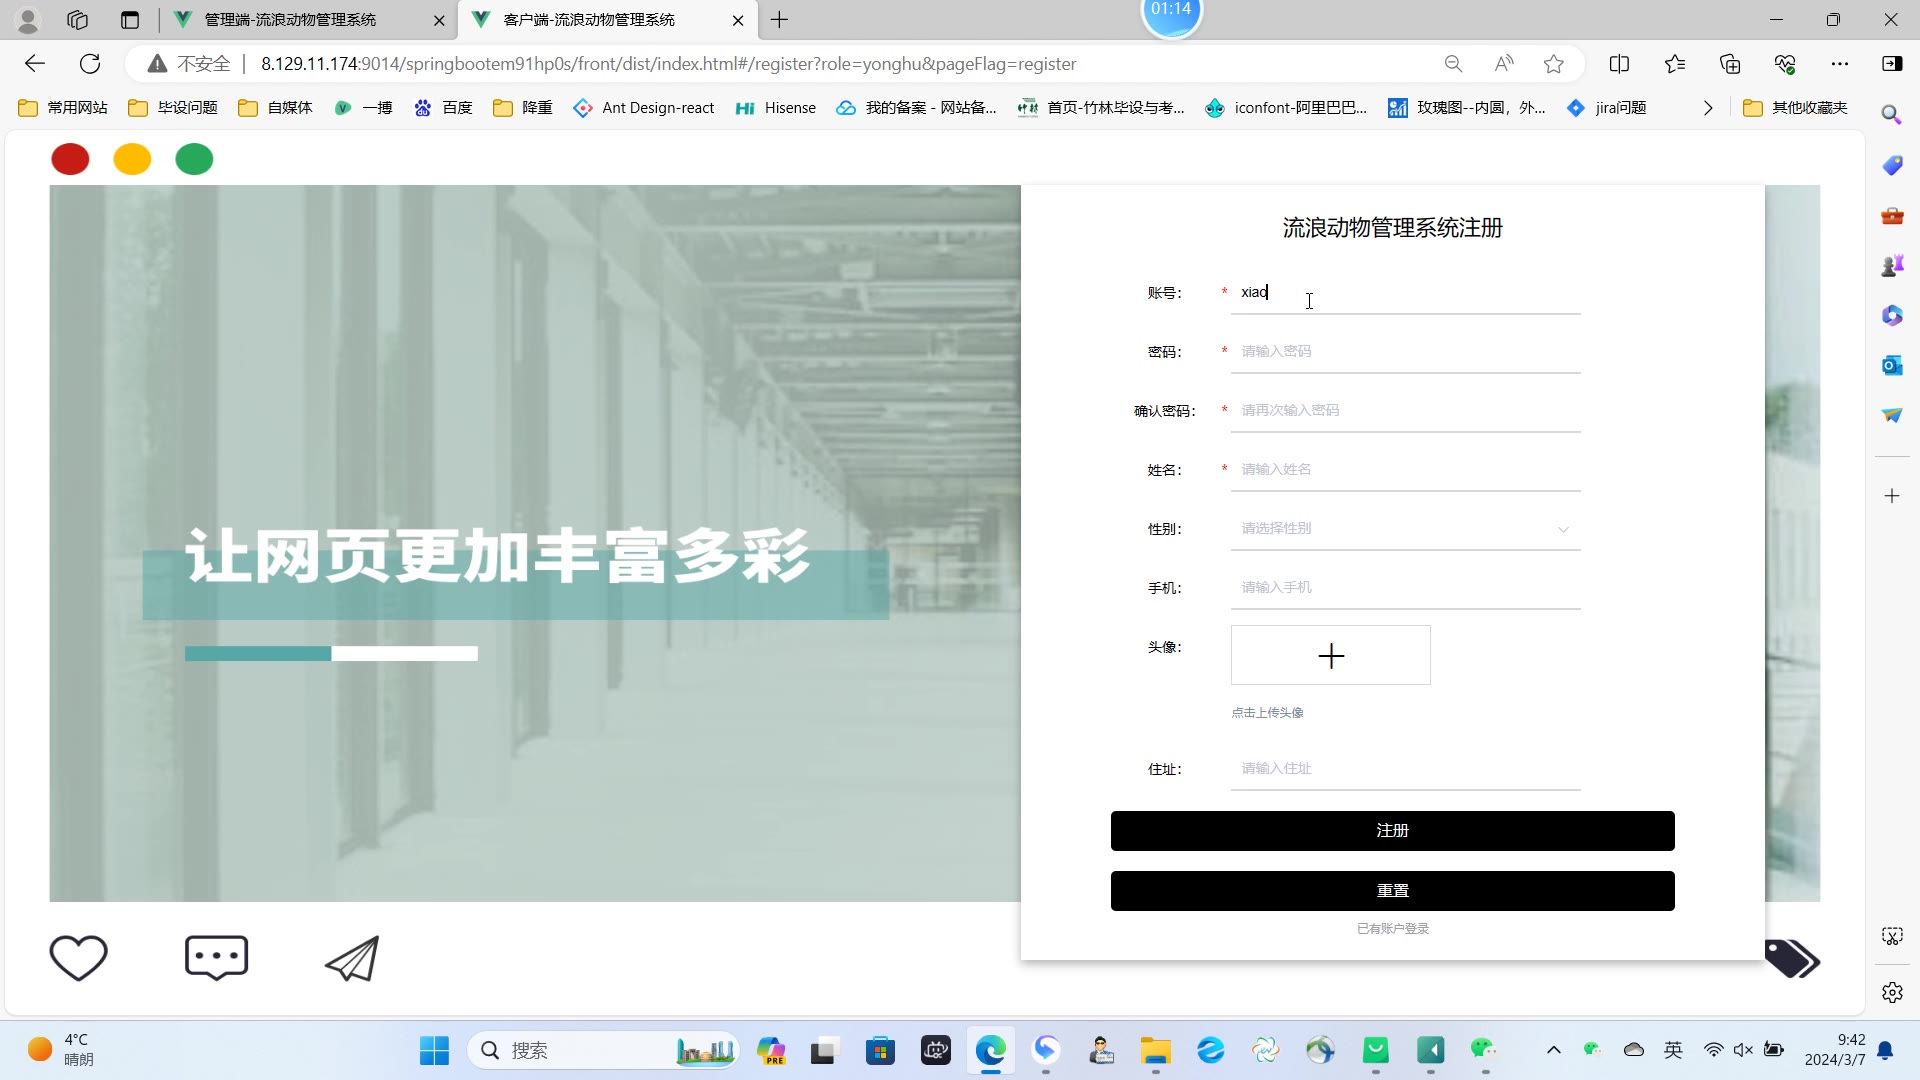The height and width of the screenshot is (1080, 1920).
Task: Open browser settings and more menu
Action: [x=1839, y=64]
